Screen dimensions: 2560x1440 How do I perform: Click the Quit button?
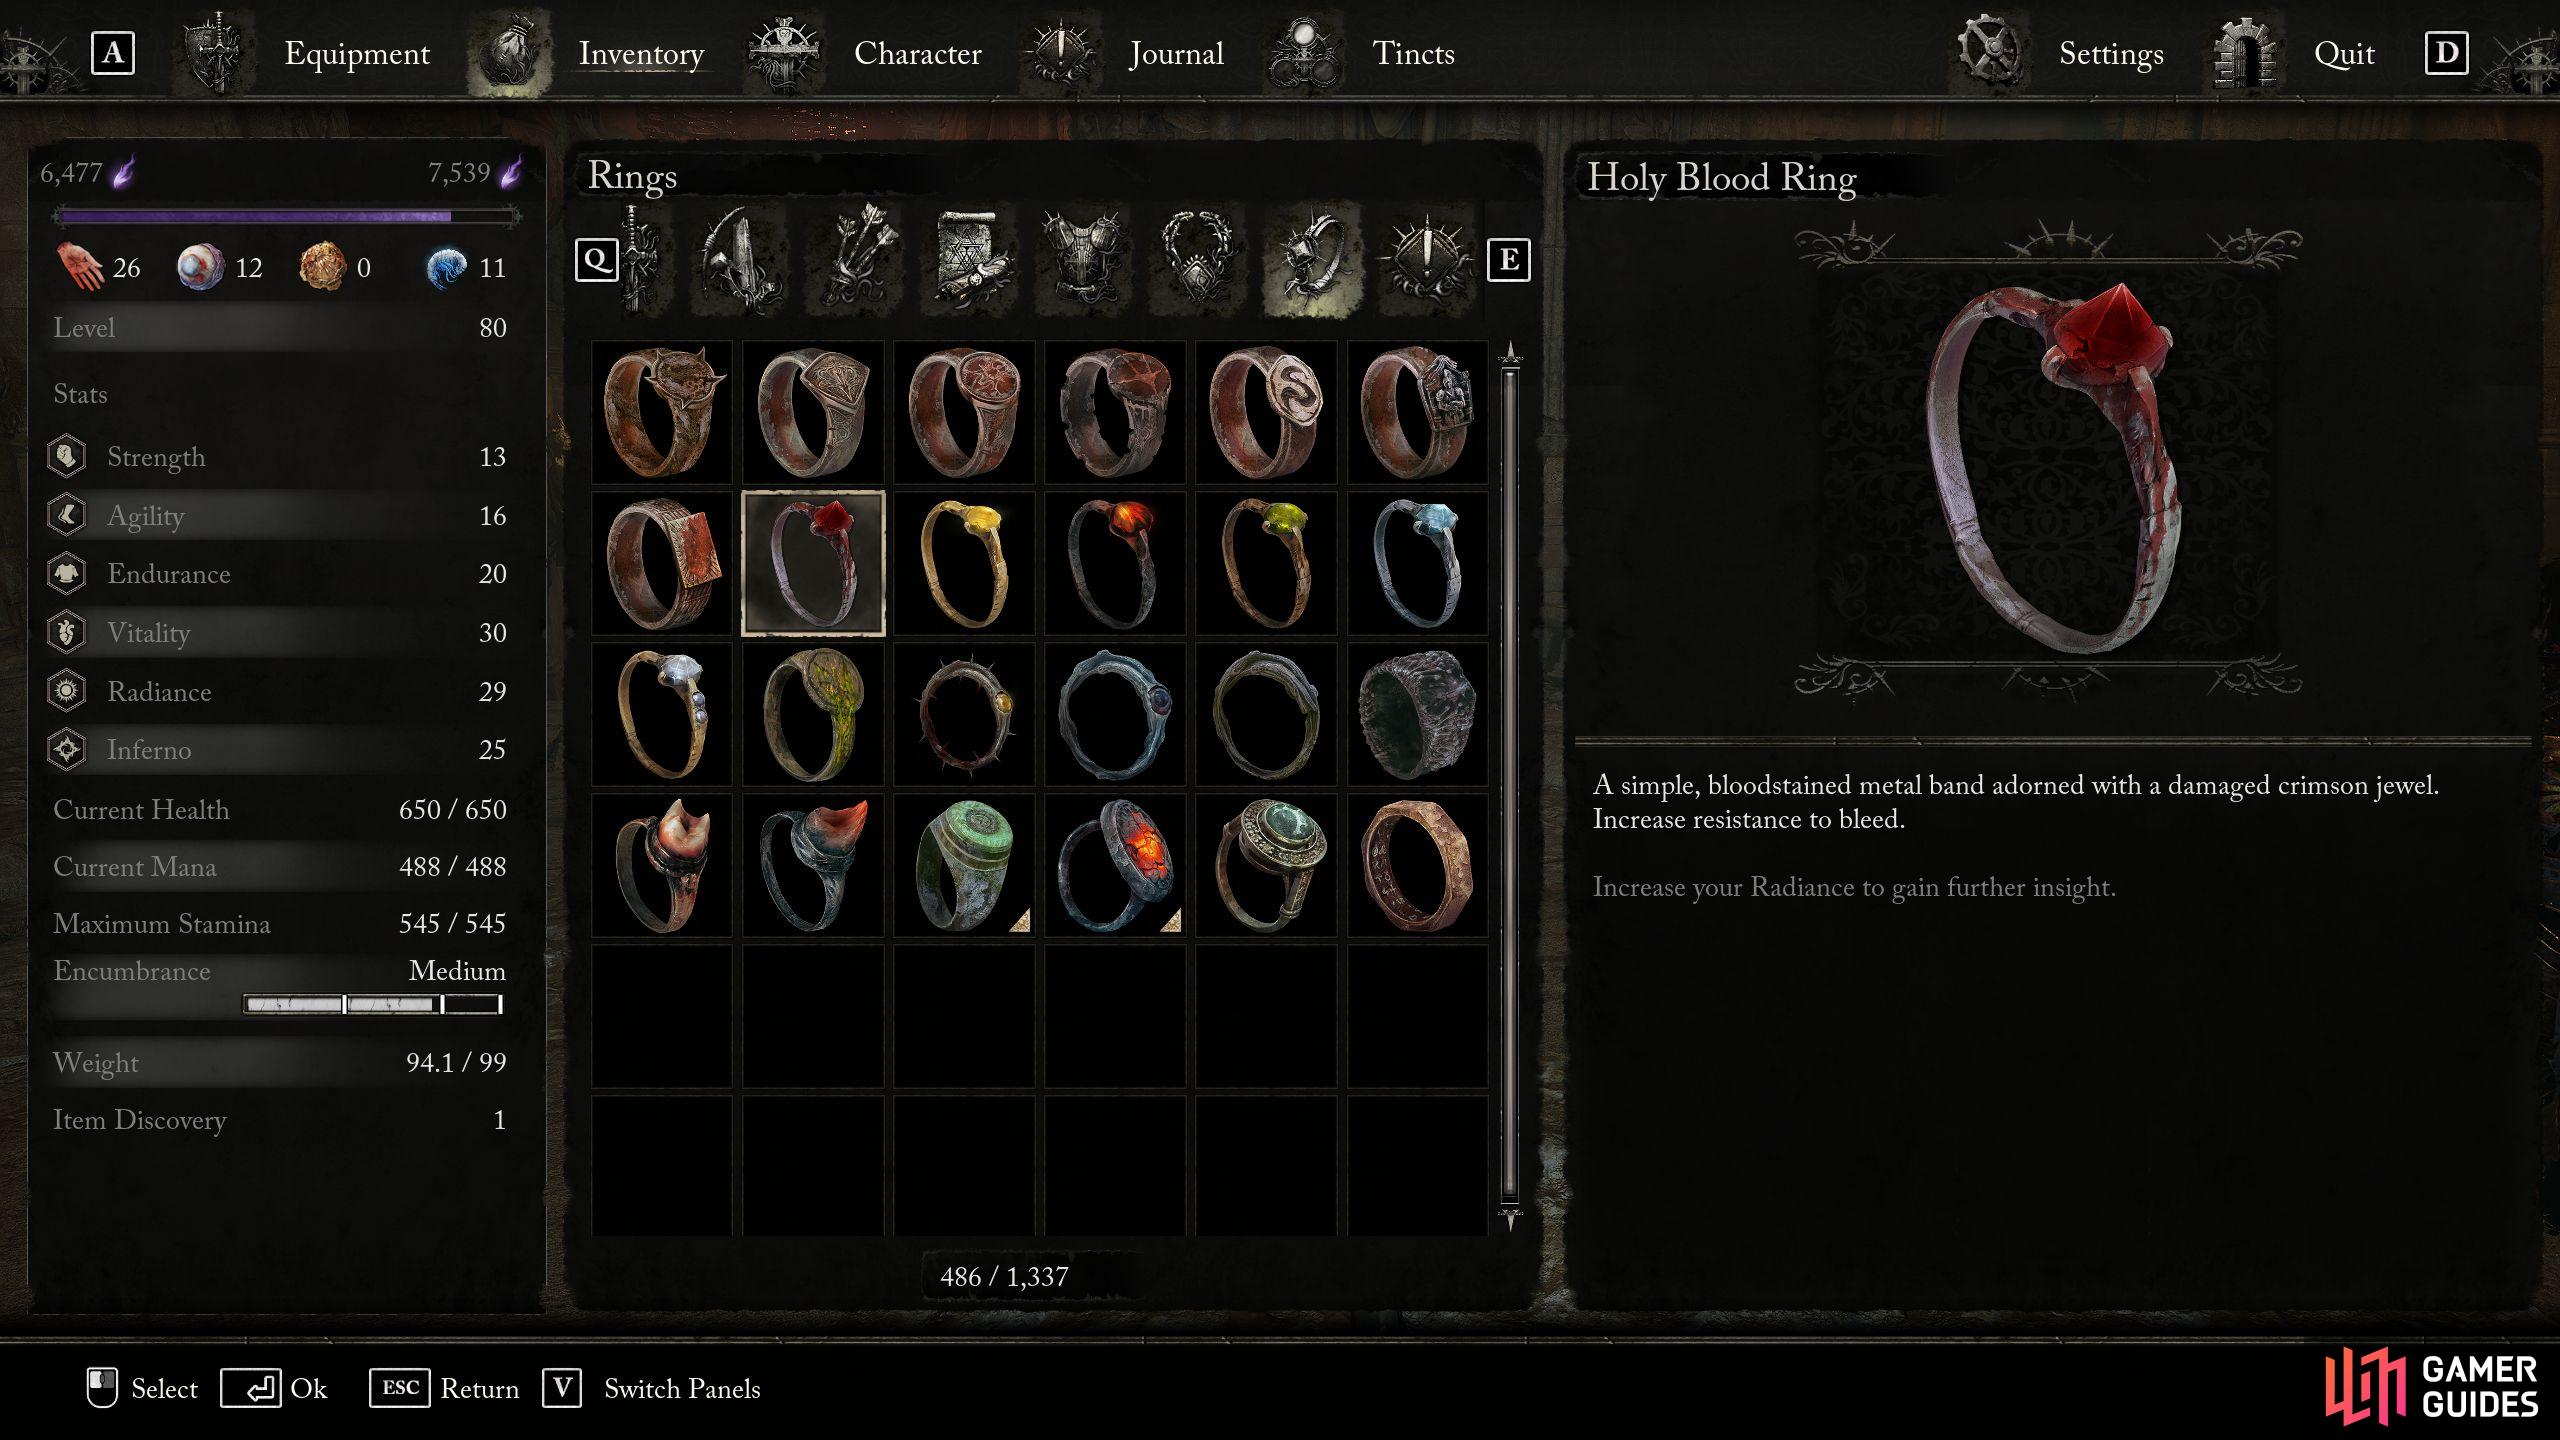point(2343,54)
